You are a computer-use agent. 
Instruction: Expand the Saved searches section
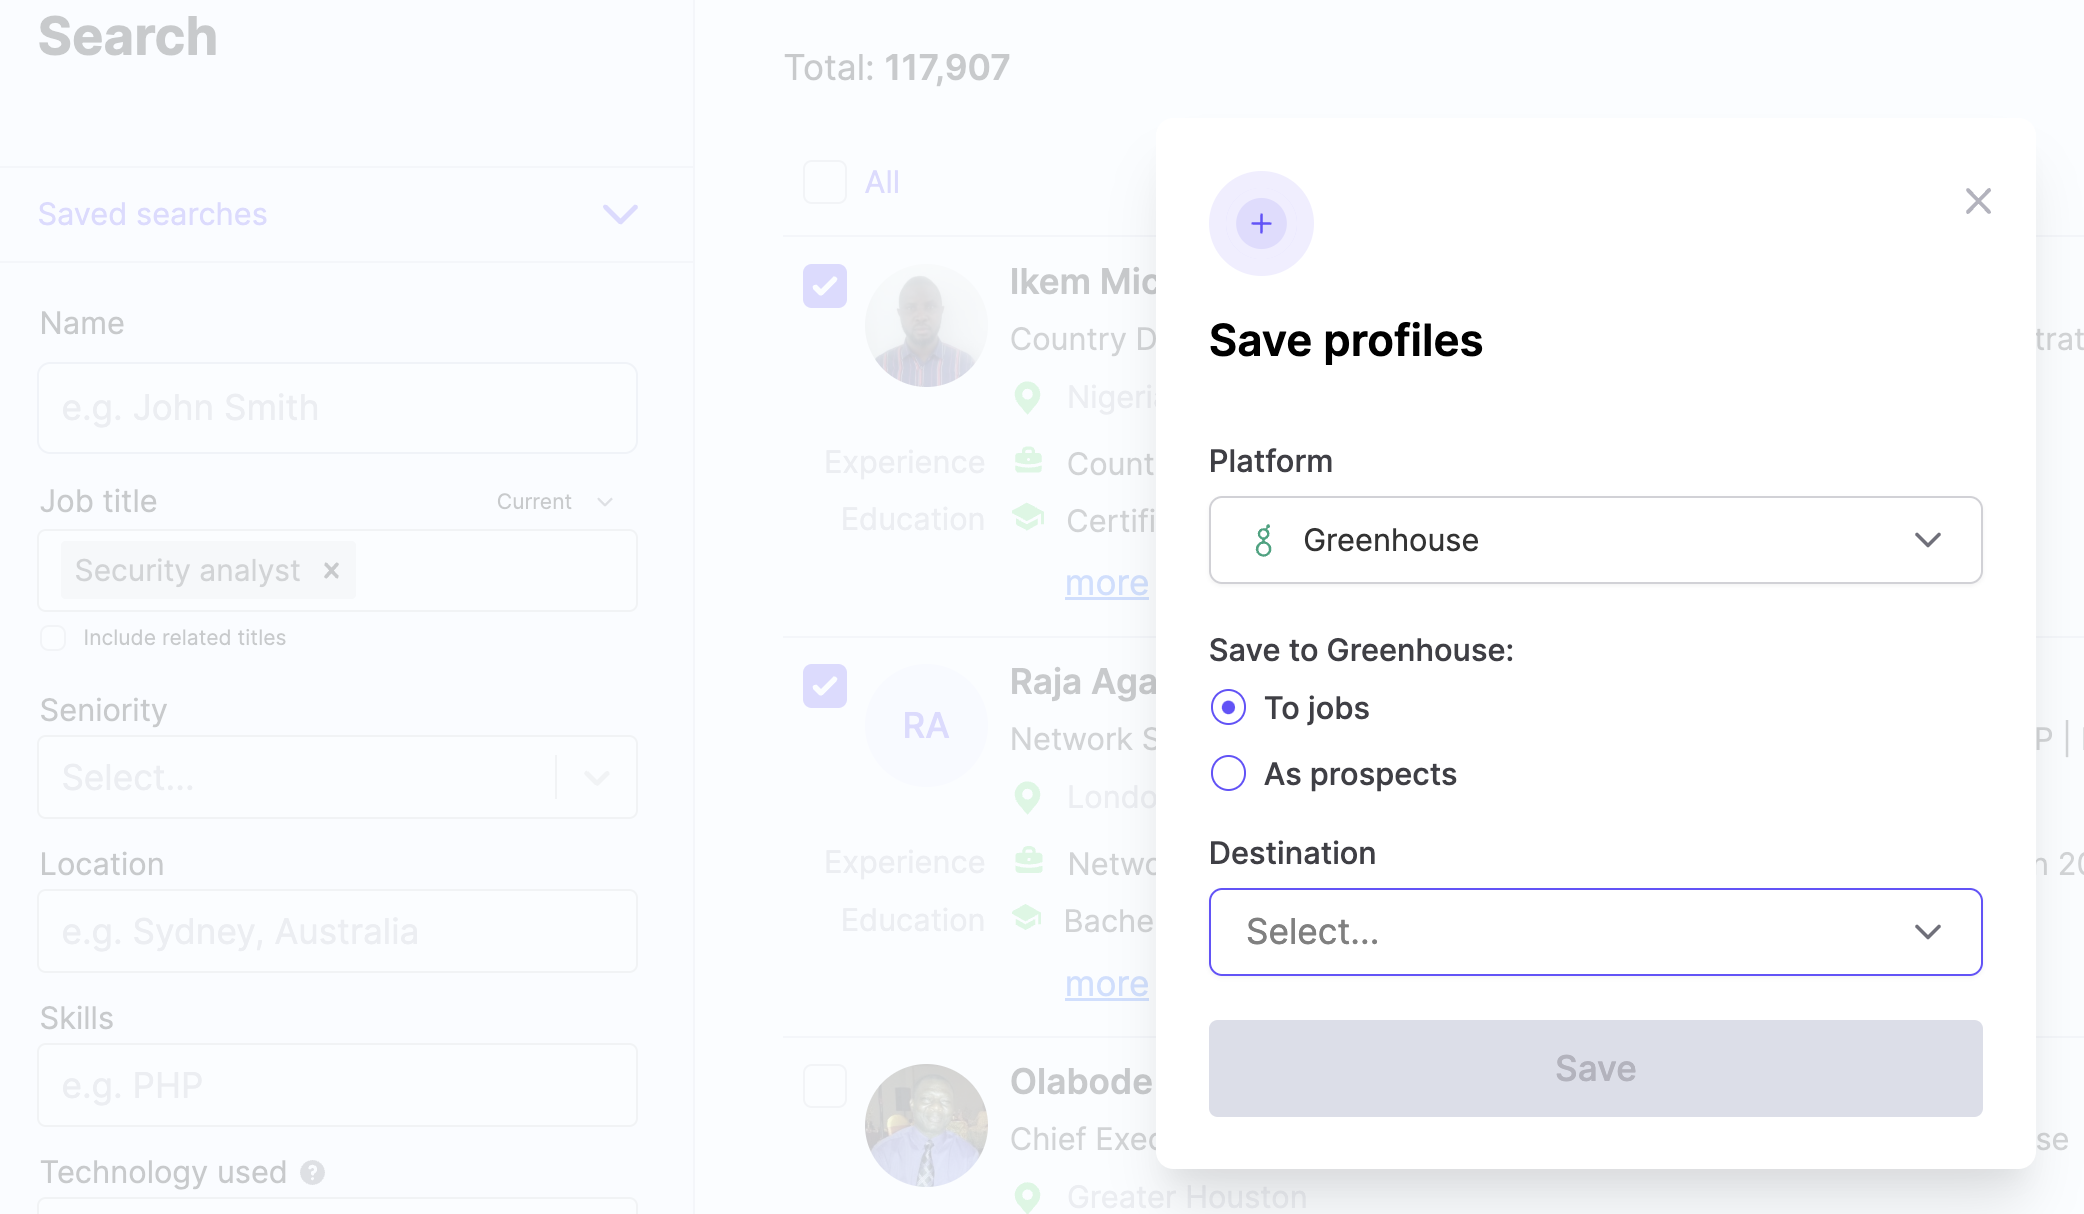(x=620, y=214)
